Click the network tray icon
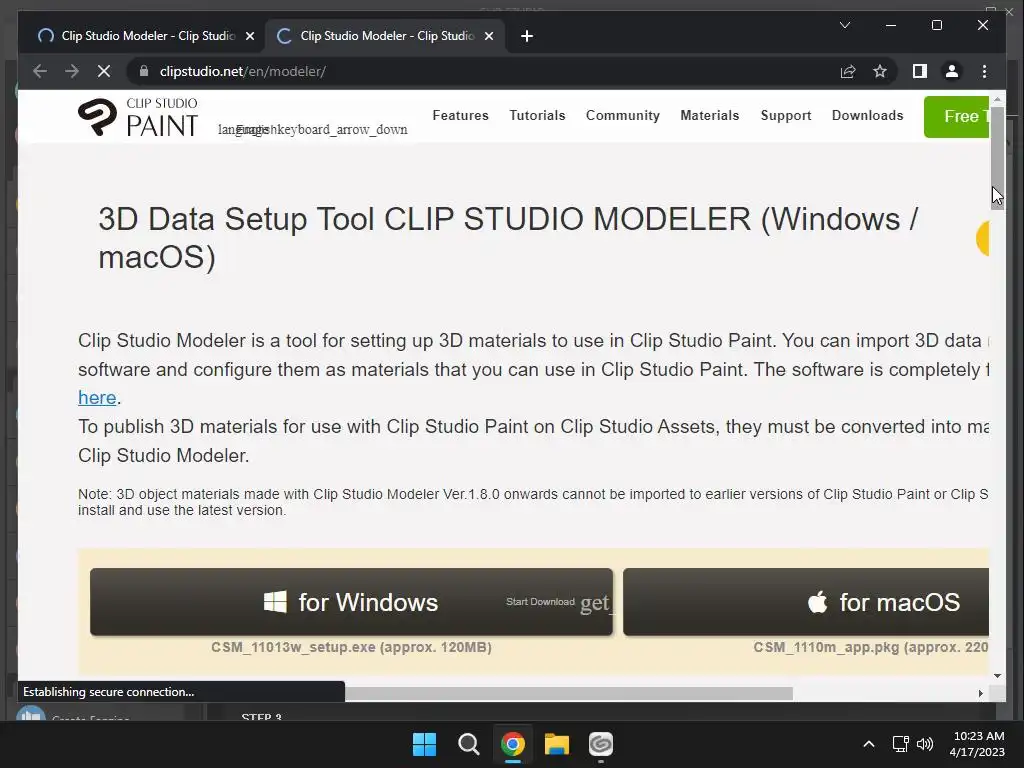1024x768 pixels. 901,744
